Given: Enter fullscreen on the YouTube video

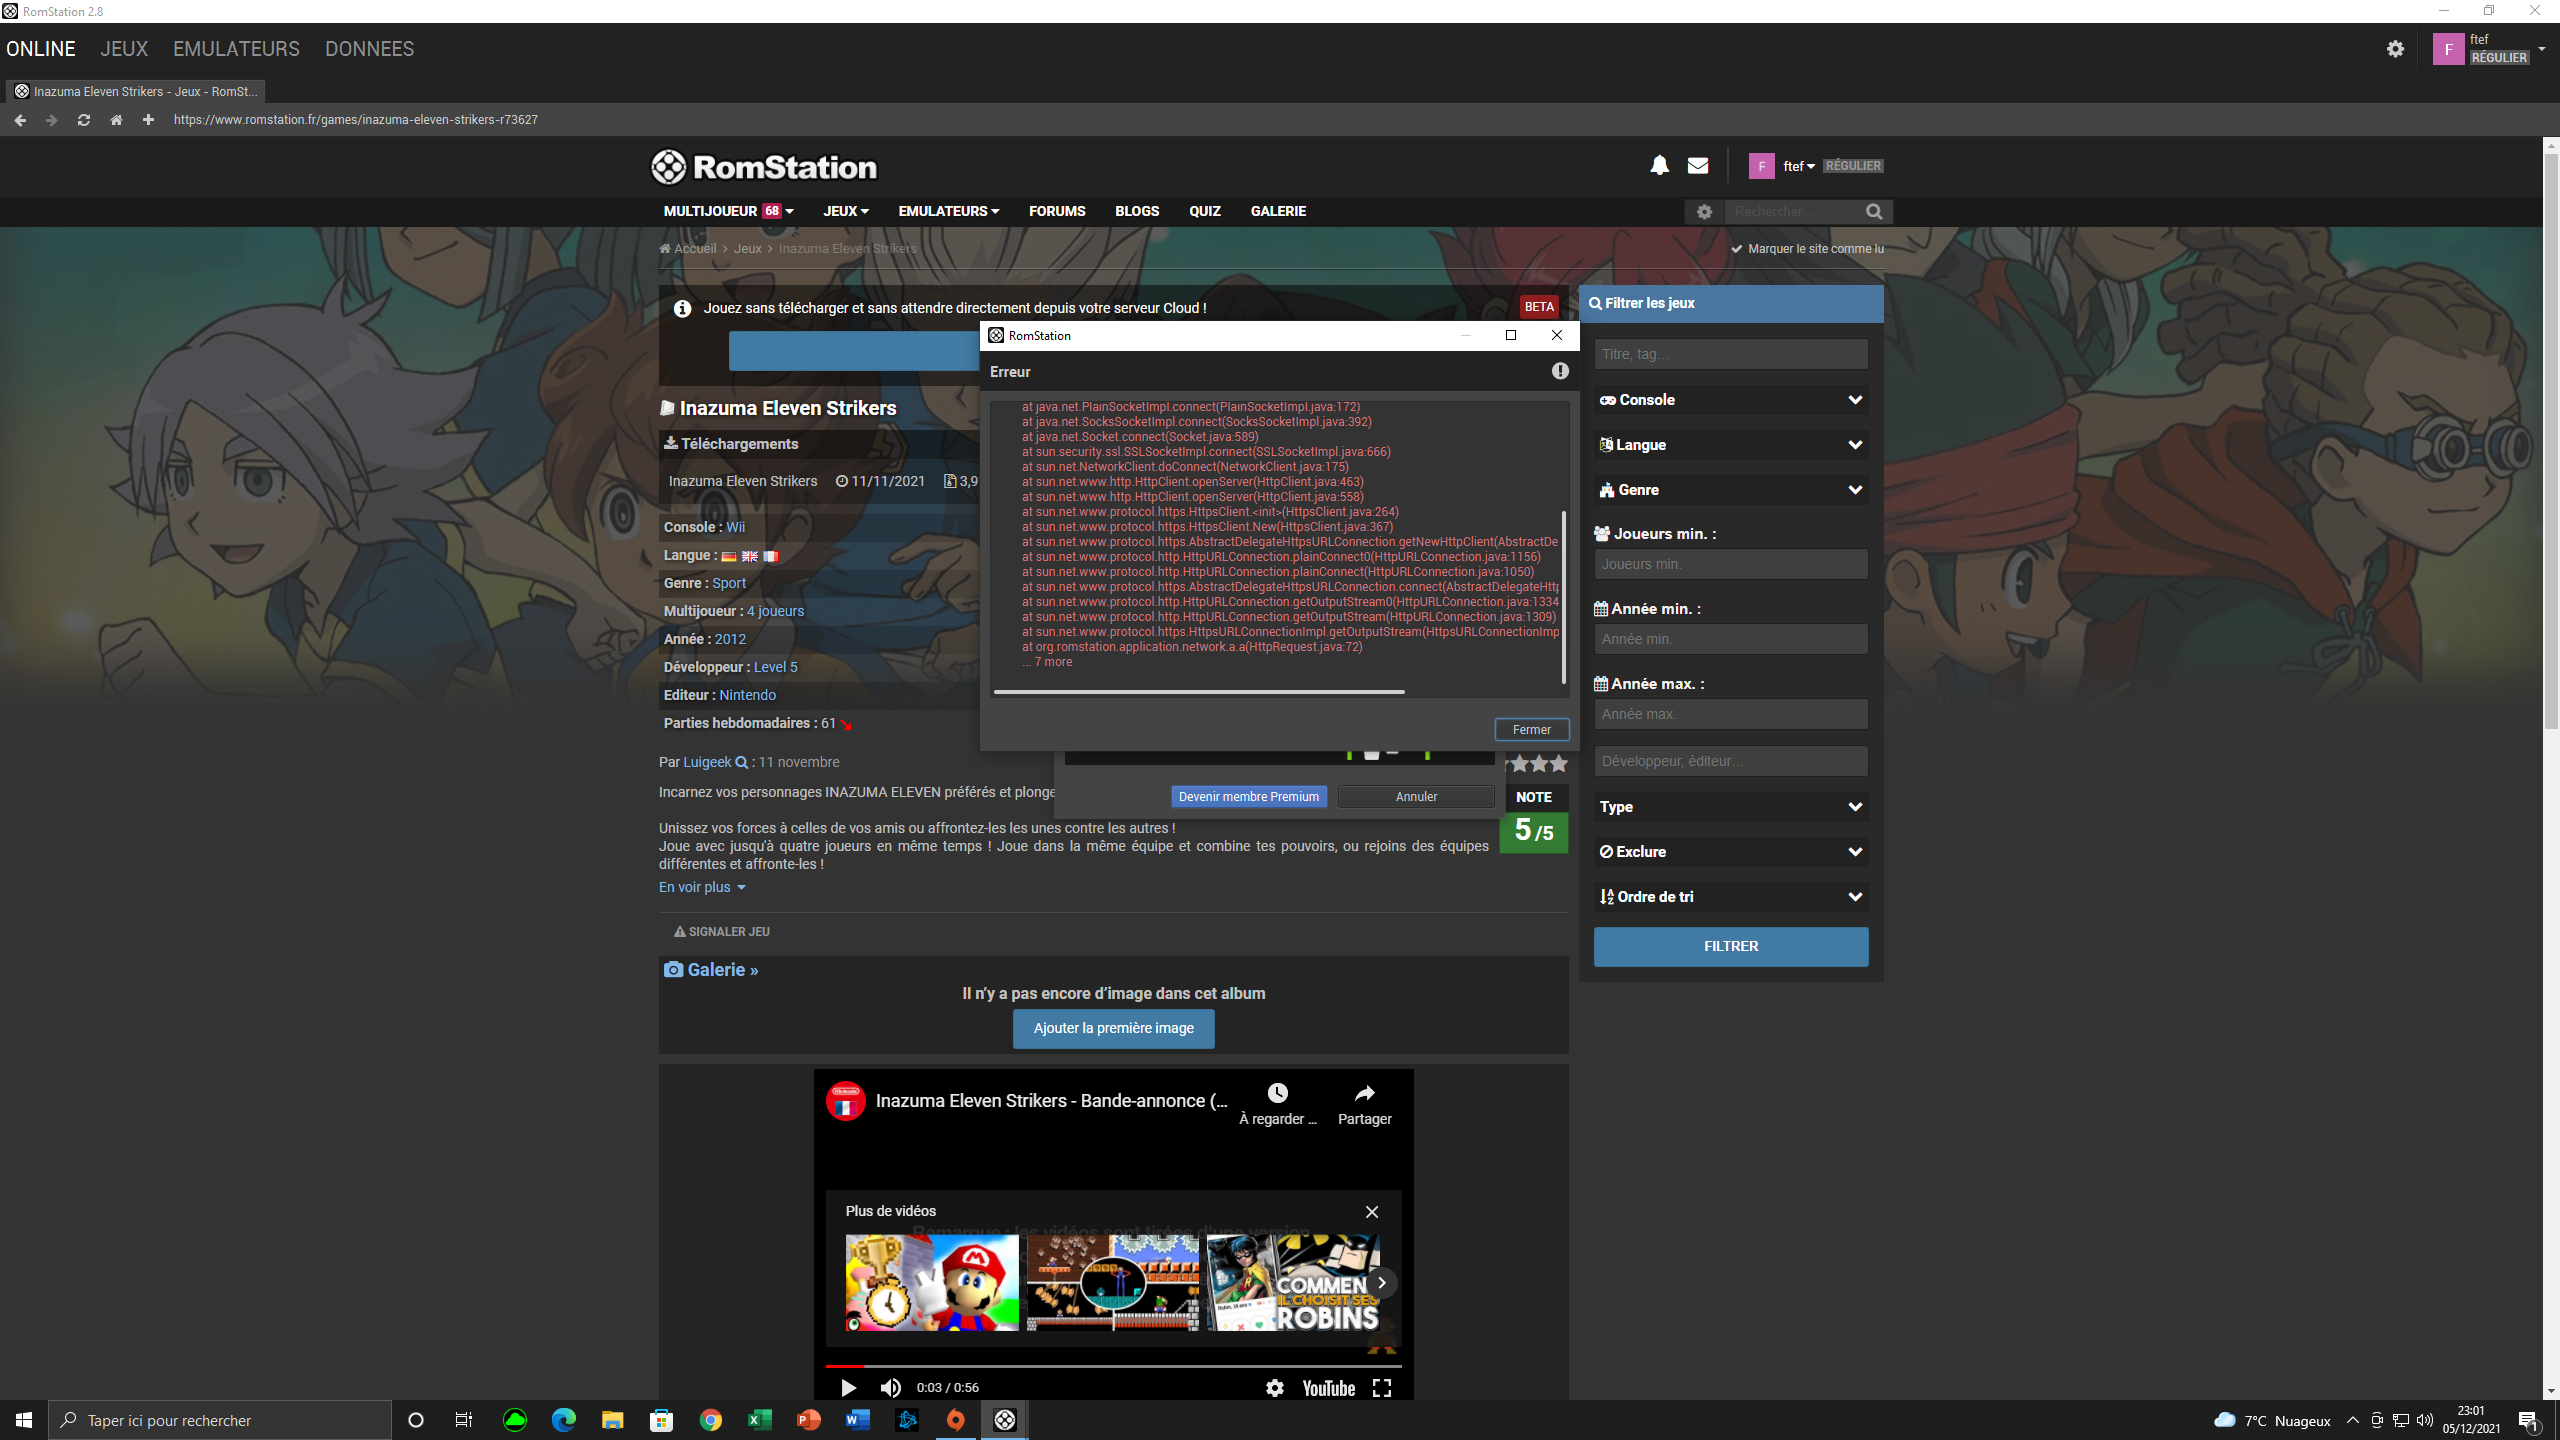Looking at the screenshot, I should [1382, 1388].
